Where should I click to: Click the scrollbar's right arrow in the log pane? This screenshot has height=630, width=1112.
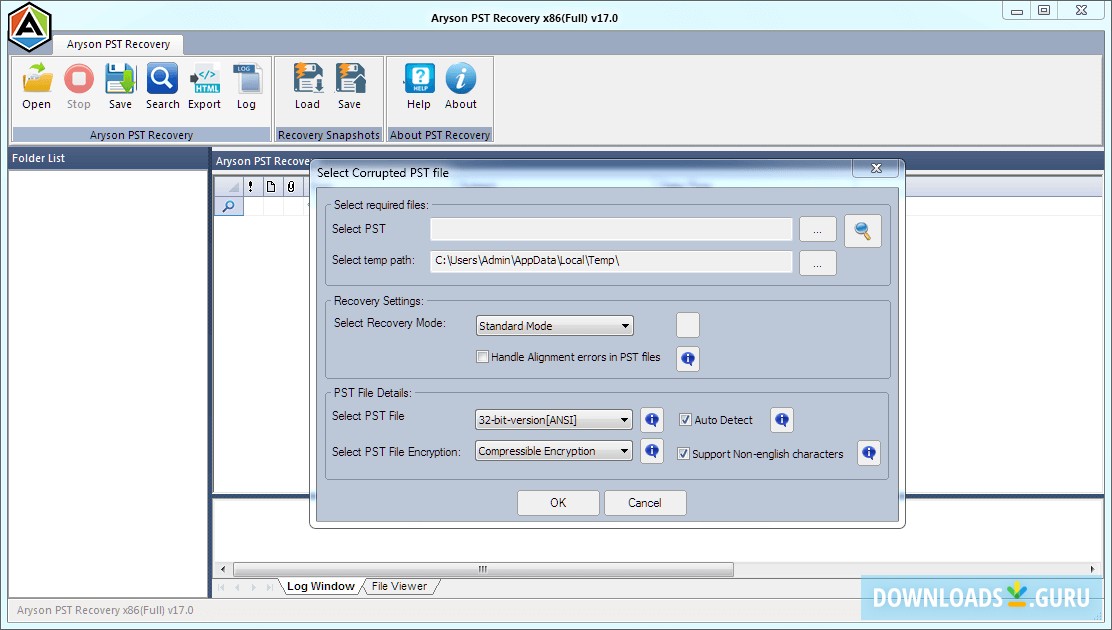pos(1092,569)
